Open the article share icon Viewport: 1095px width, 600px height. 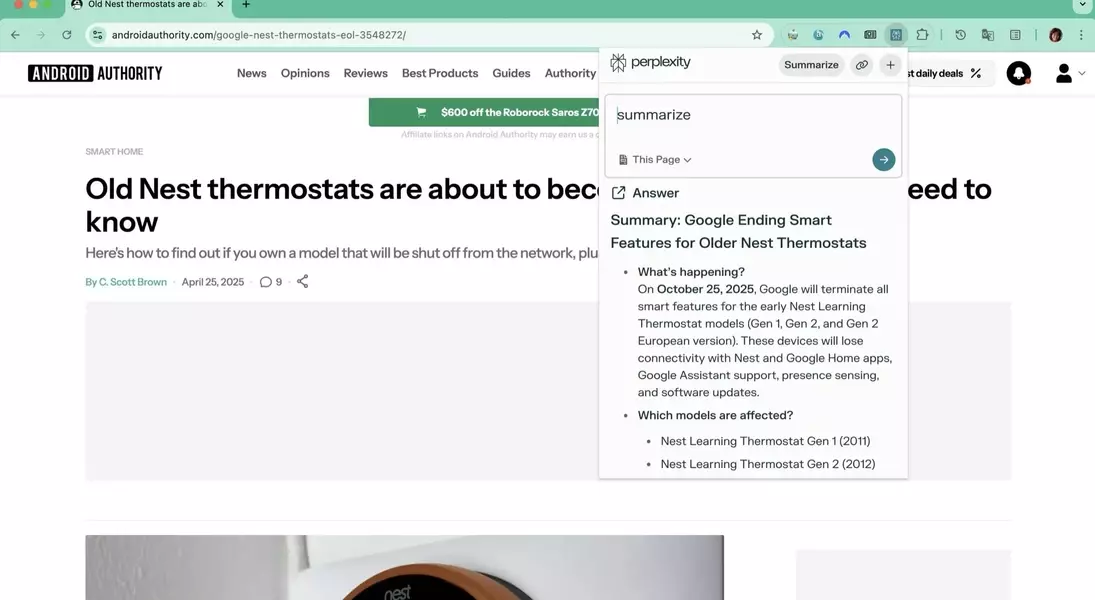[302, 281]
